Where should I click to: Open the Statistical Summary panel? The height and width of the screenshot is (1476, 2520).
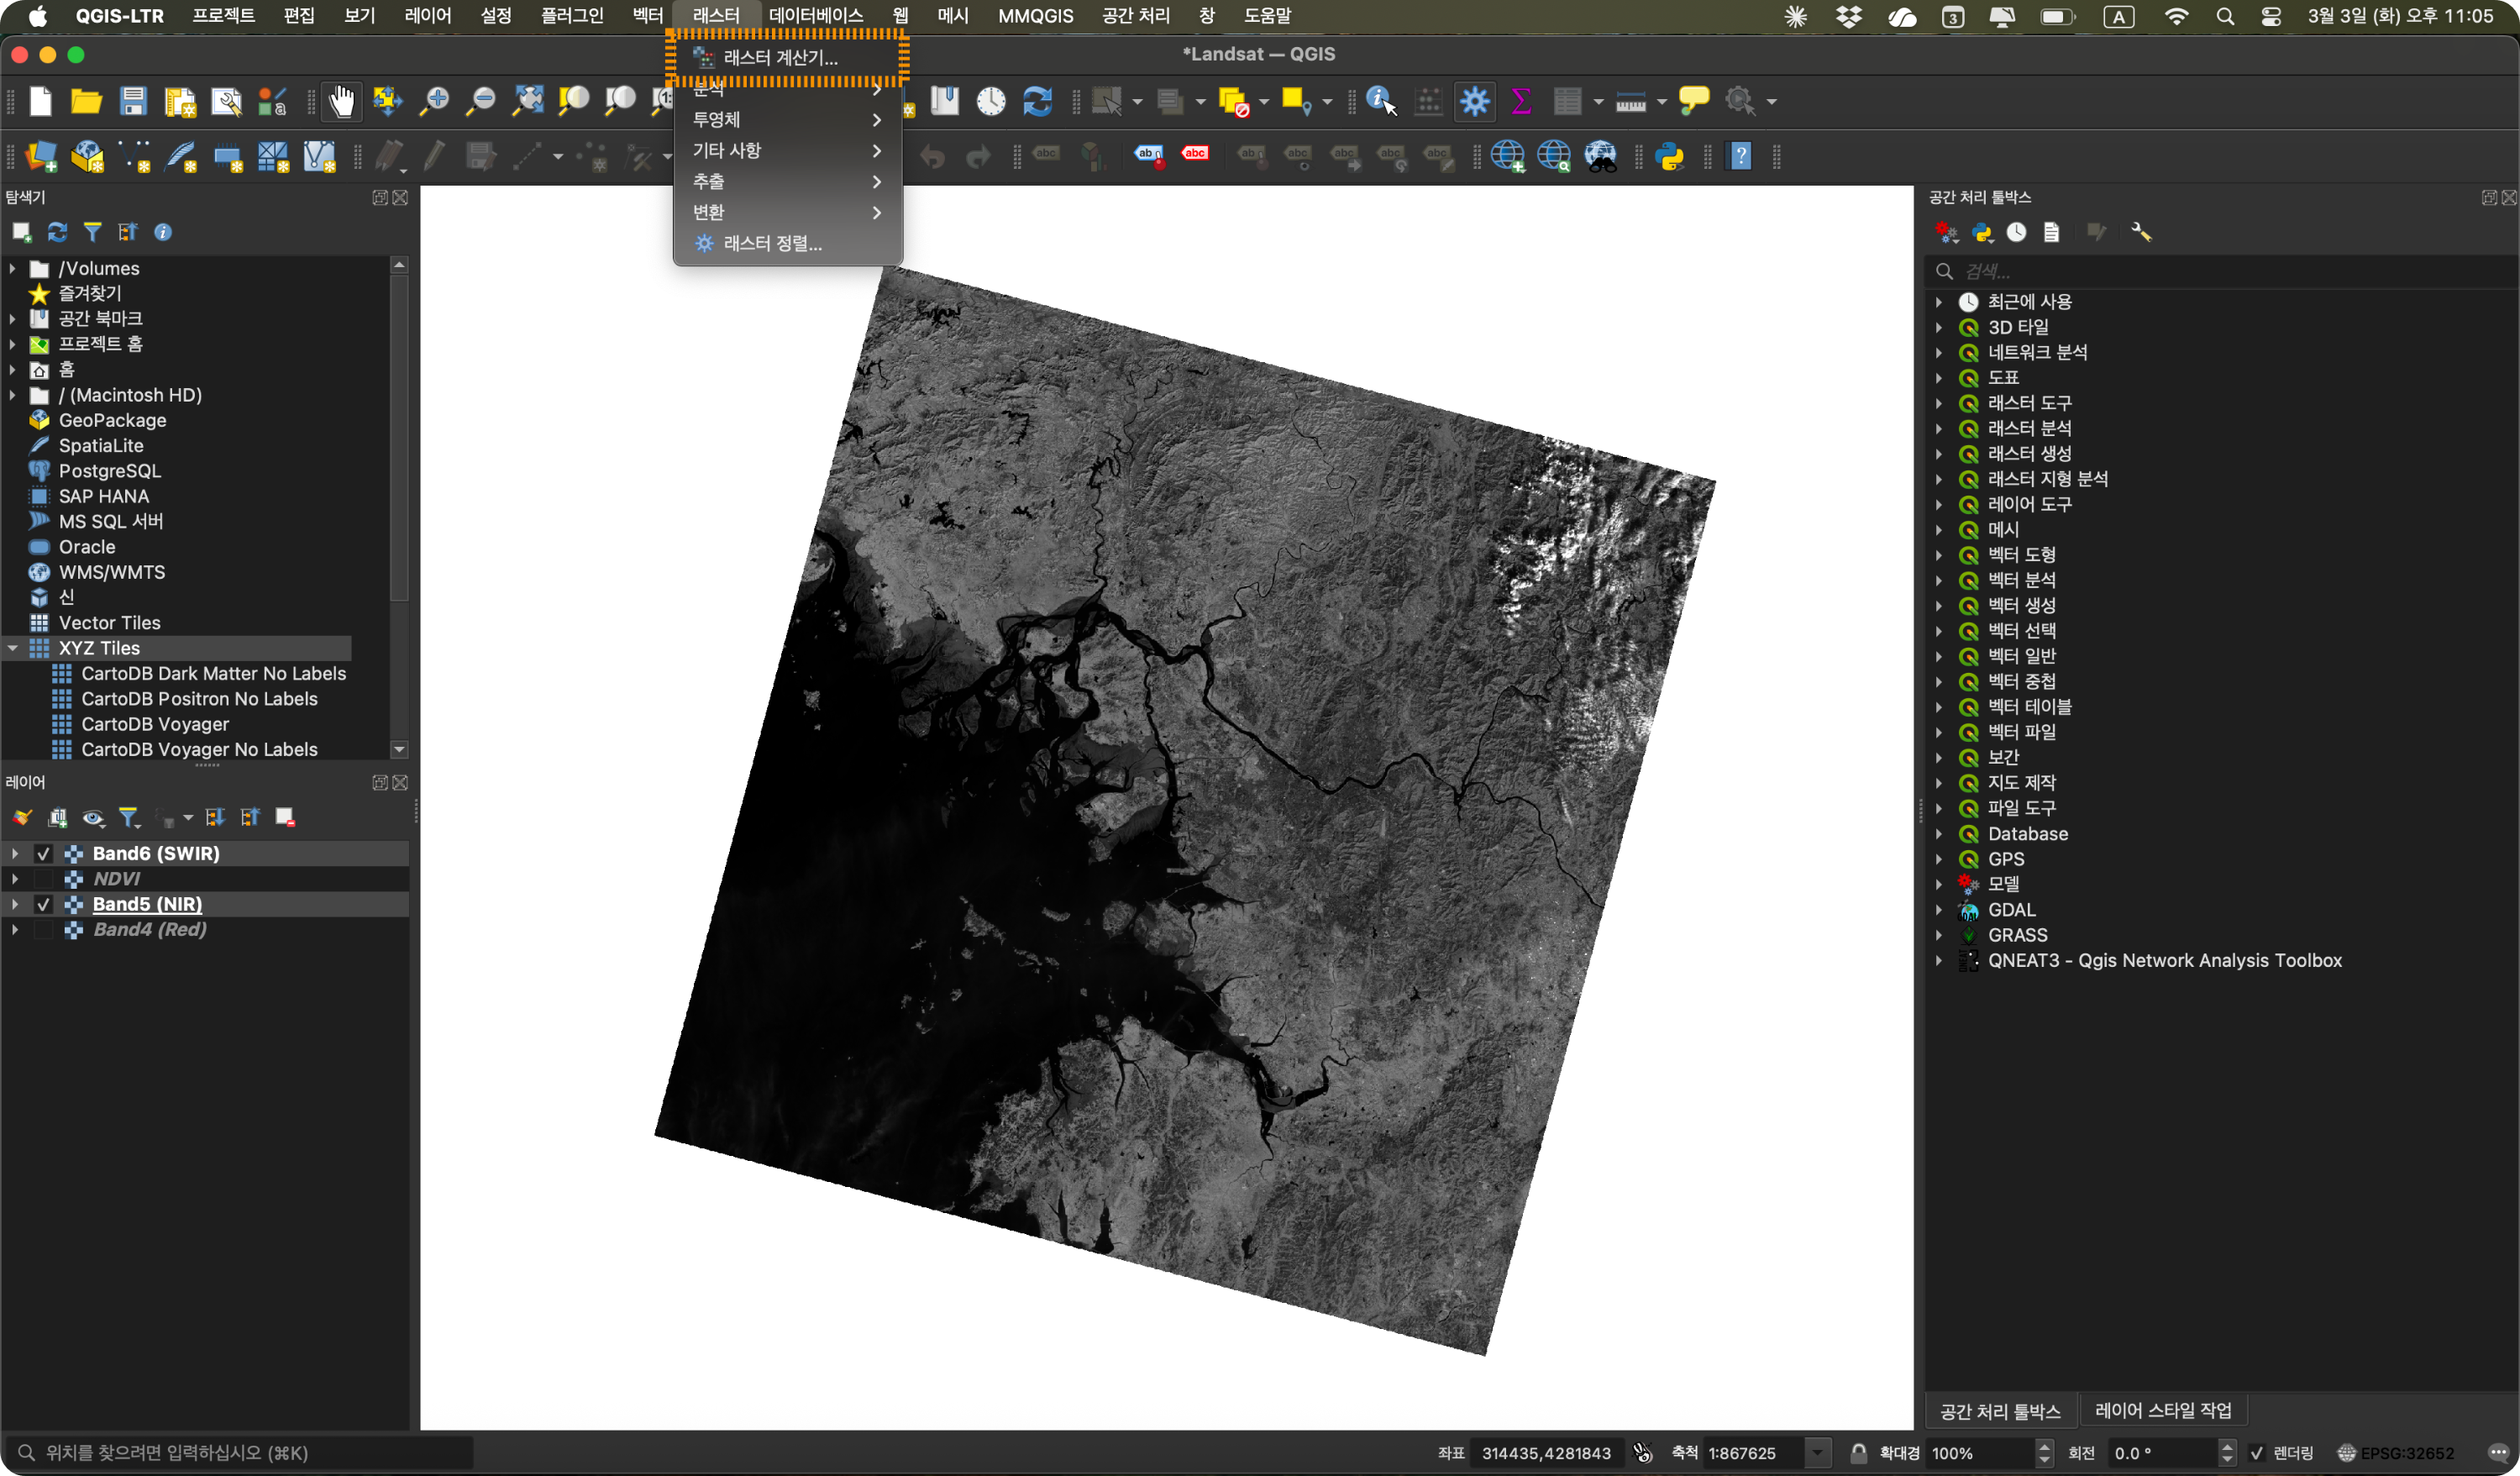click(x=1522, y=101)
